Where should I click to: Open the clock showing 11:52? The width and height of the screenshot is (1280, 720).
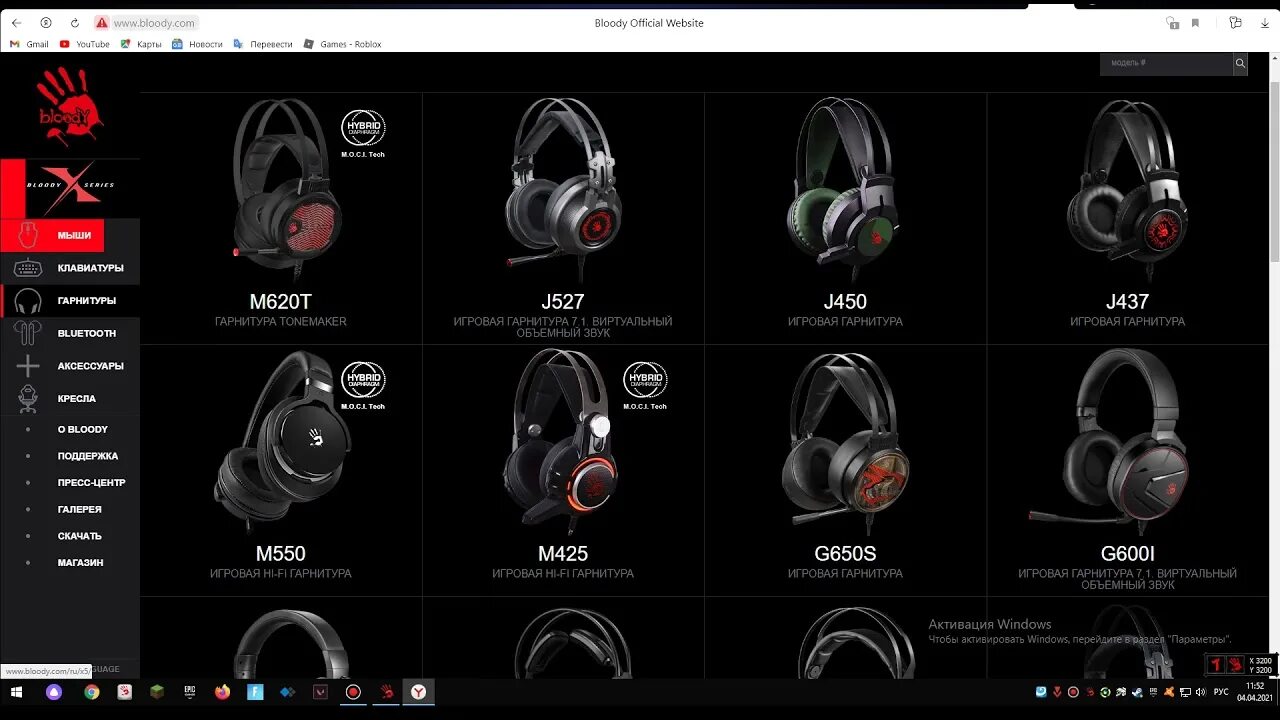[x=1255, y=692]
